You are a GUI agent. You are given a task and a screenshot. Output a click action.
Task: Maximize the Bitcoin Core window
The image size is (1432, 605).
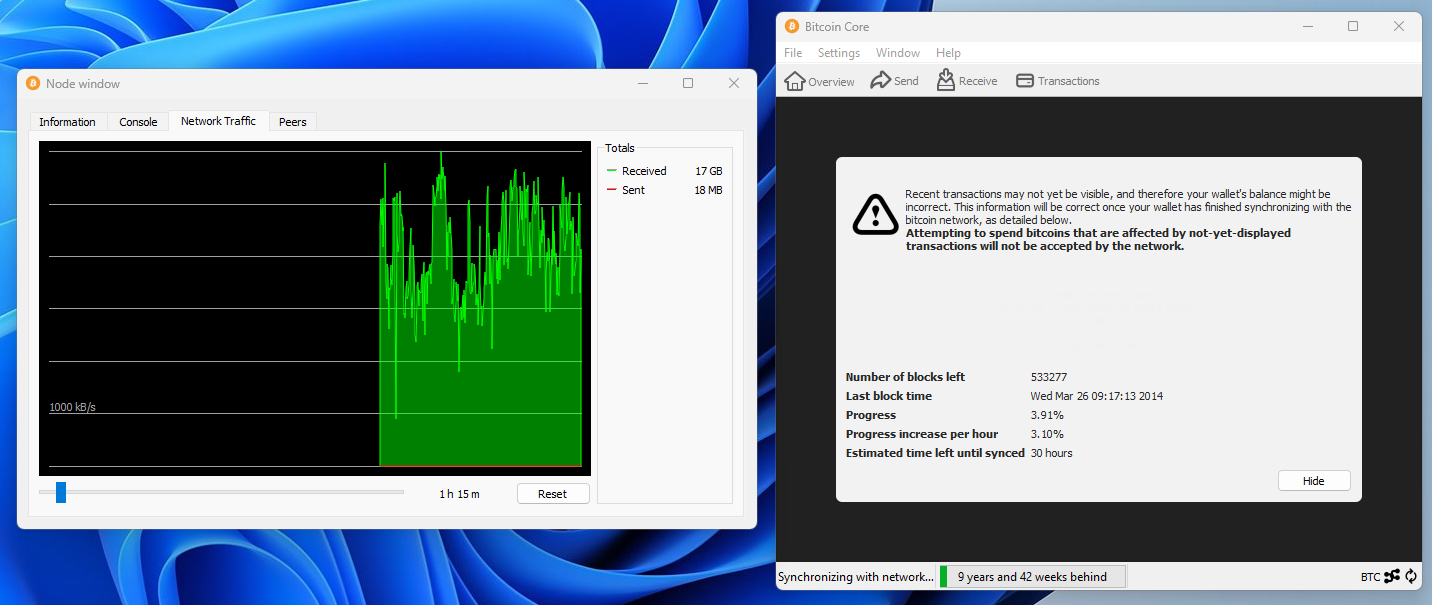(1353, 27)
